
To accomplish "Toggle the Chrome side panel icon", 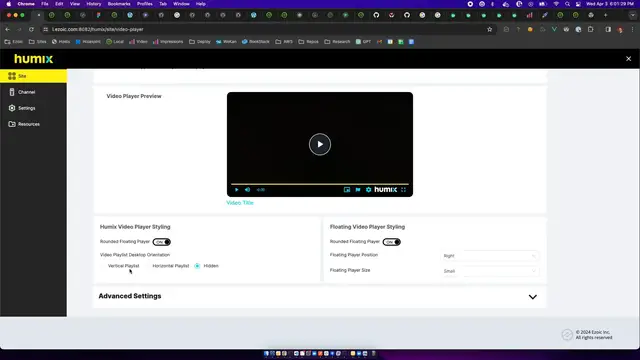I will click(608, 29).
